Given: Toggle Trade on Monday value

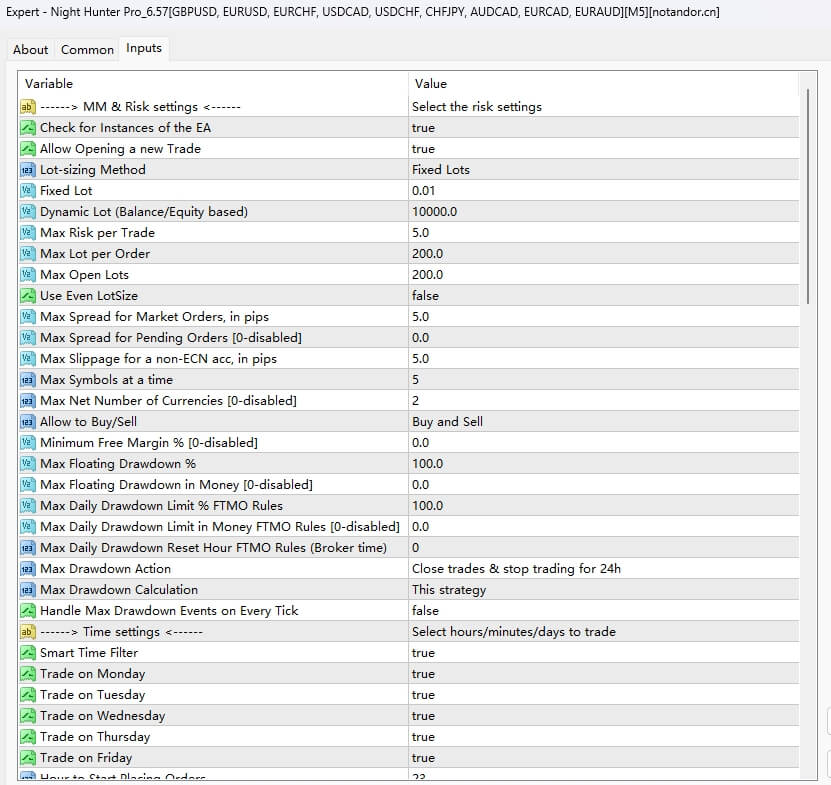Looking at the screenshot, I should (x=604, y=674).
